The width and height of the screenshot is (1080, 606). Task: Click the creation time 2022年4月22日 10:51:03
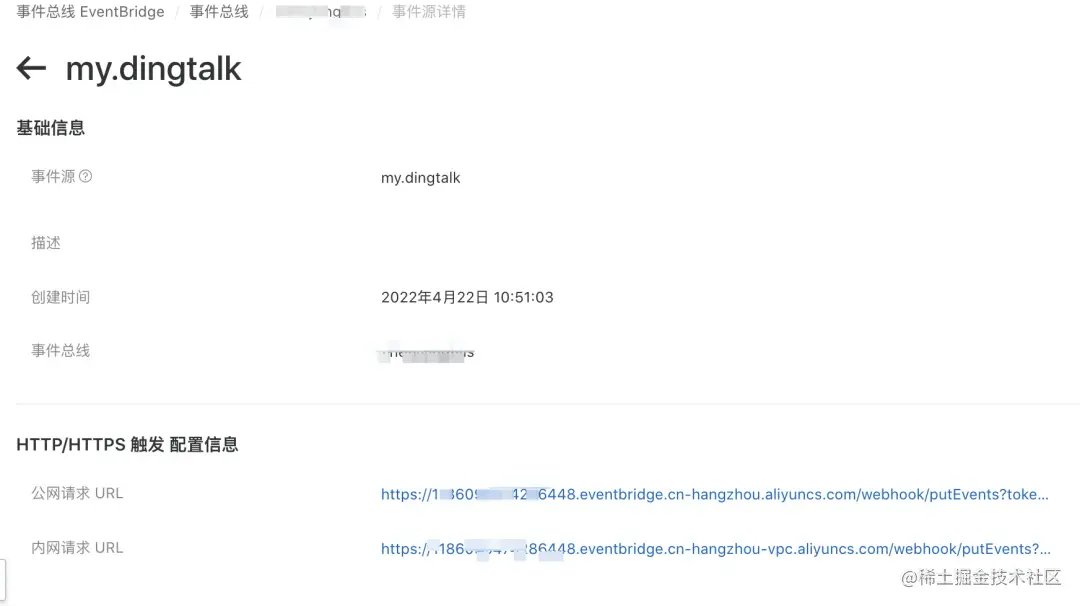467,297
